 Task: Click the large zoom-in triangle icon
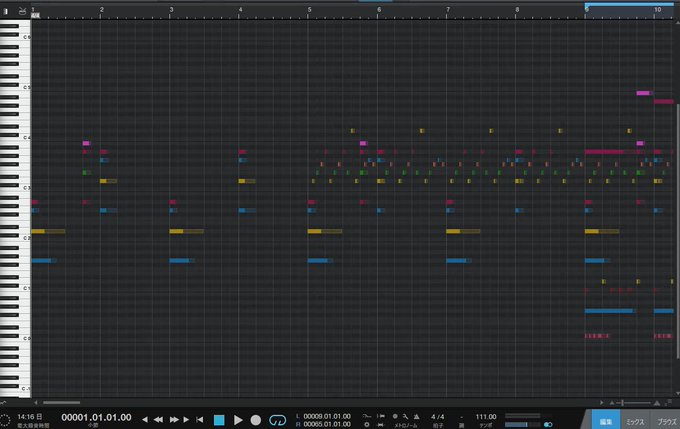(x=657, y=403)
